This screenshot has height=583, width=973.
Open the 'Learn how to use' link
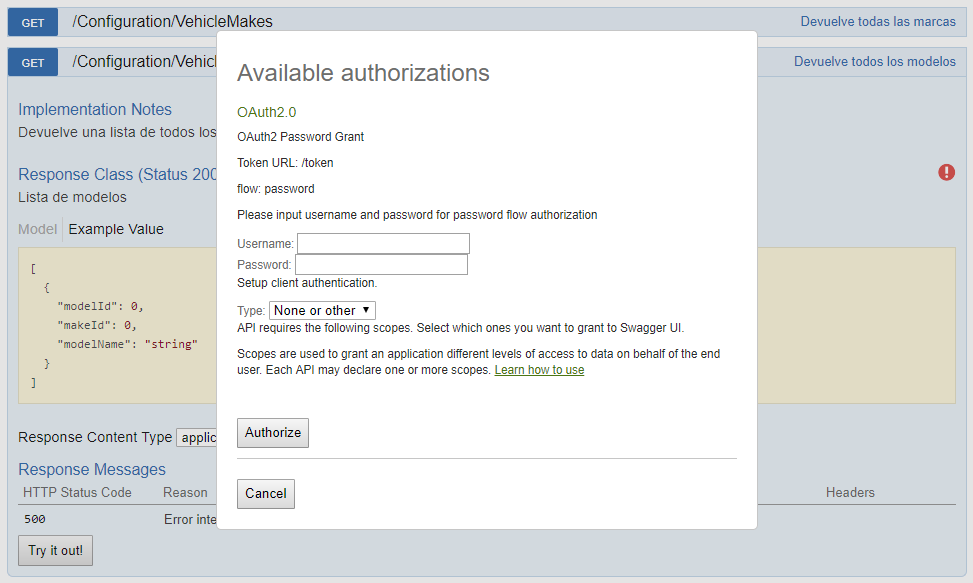pos(539,370)
